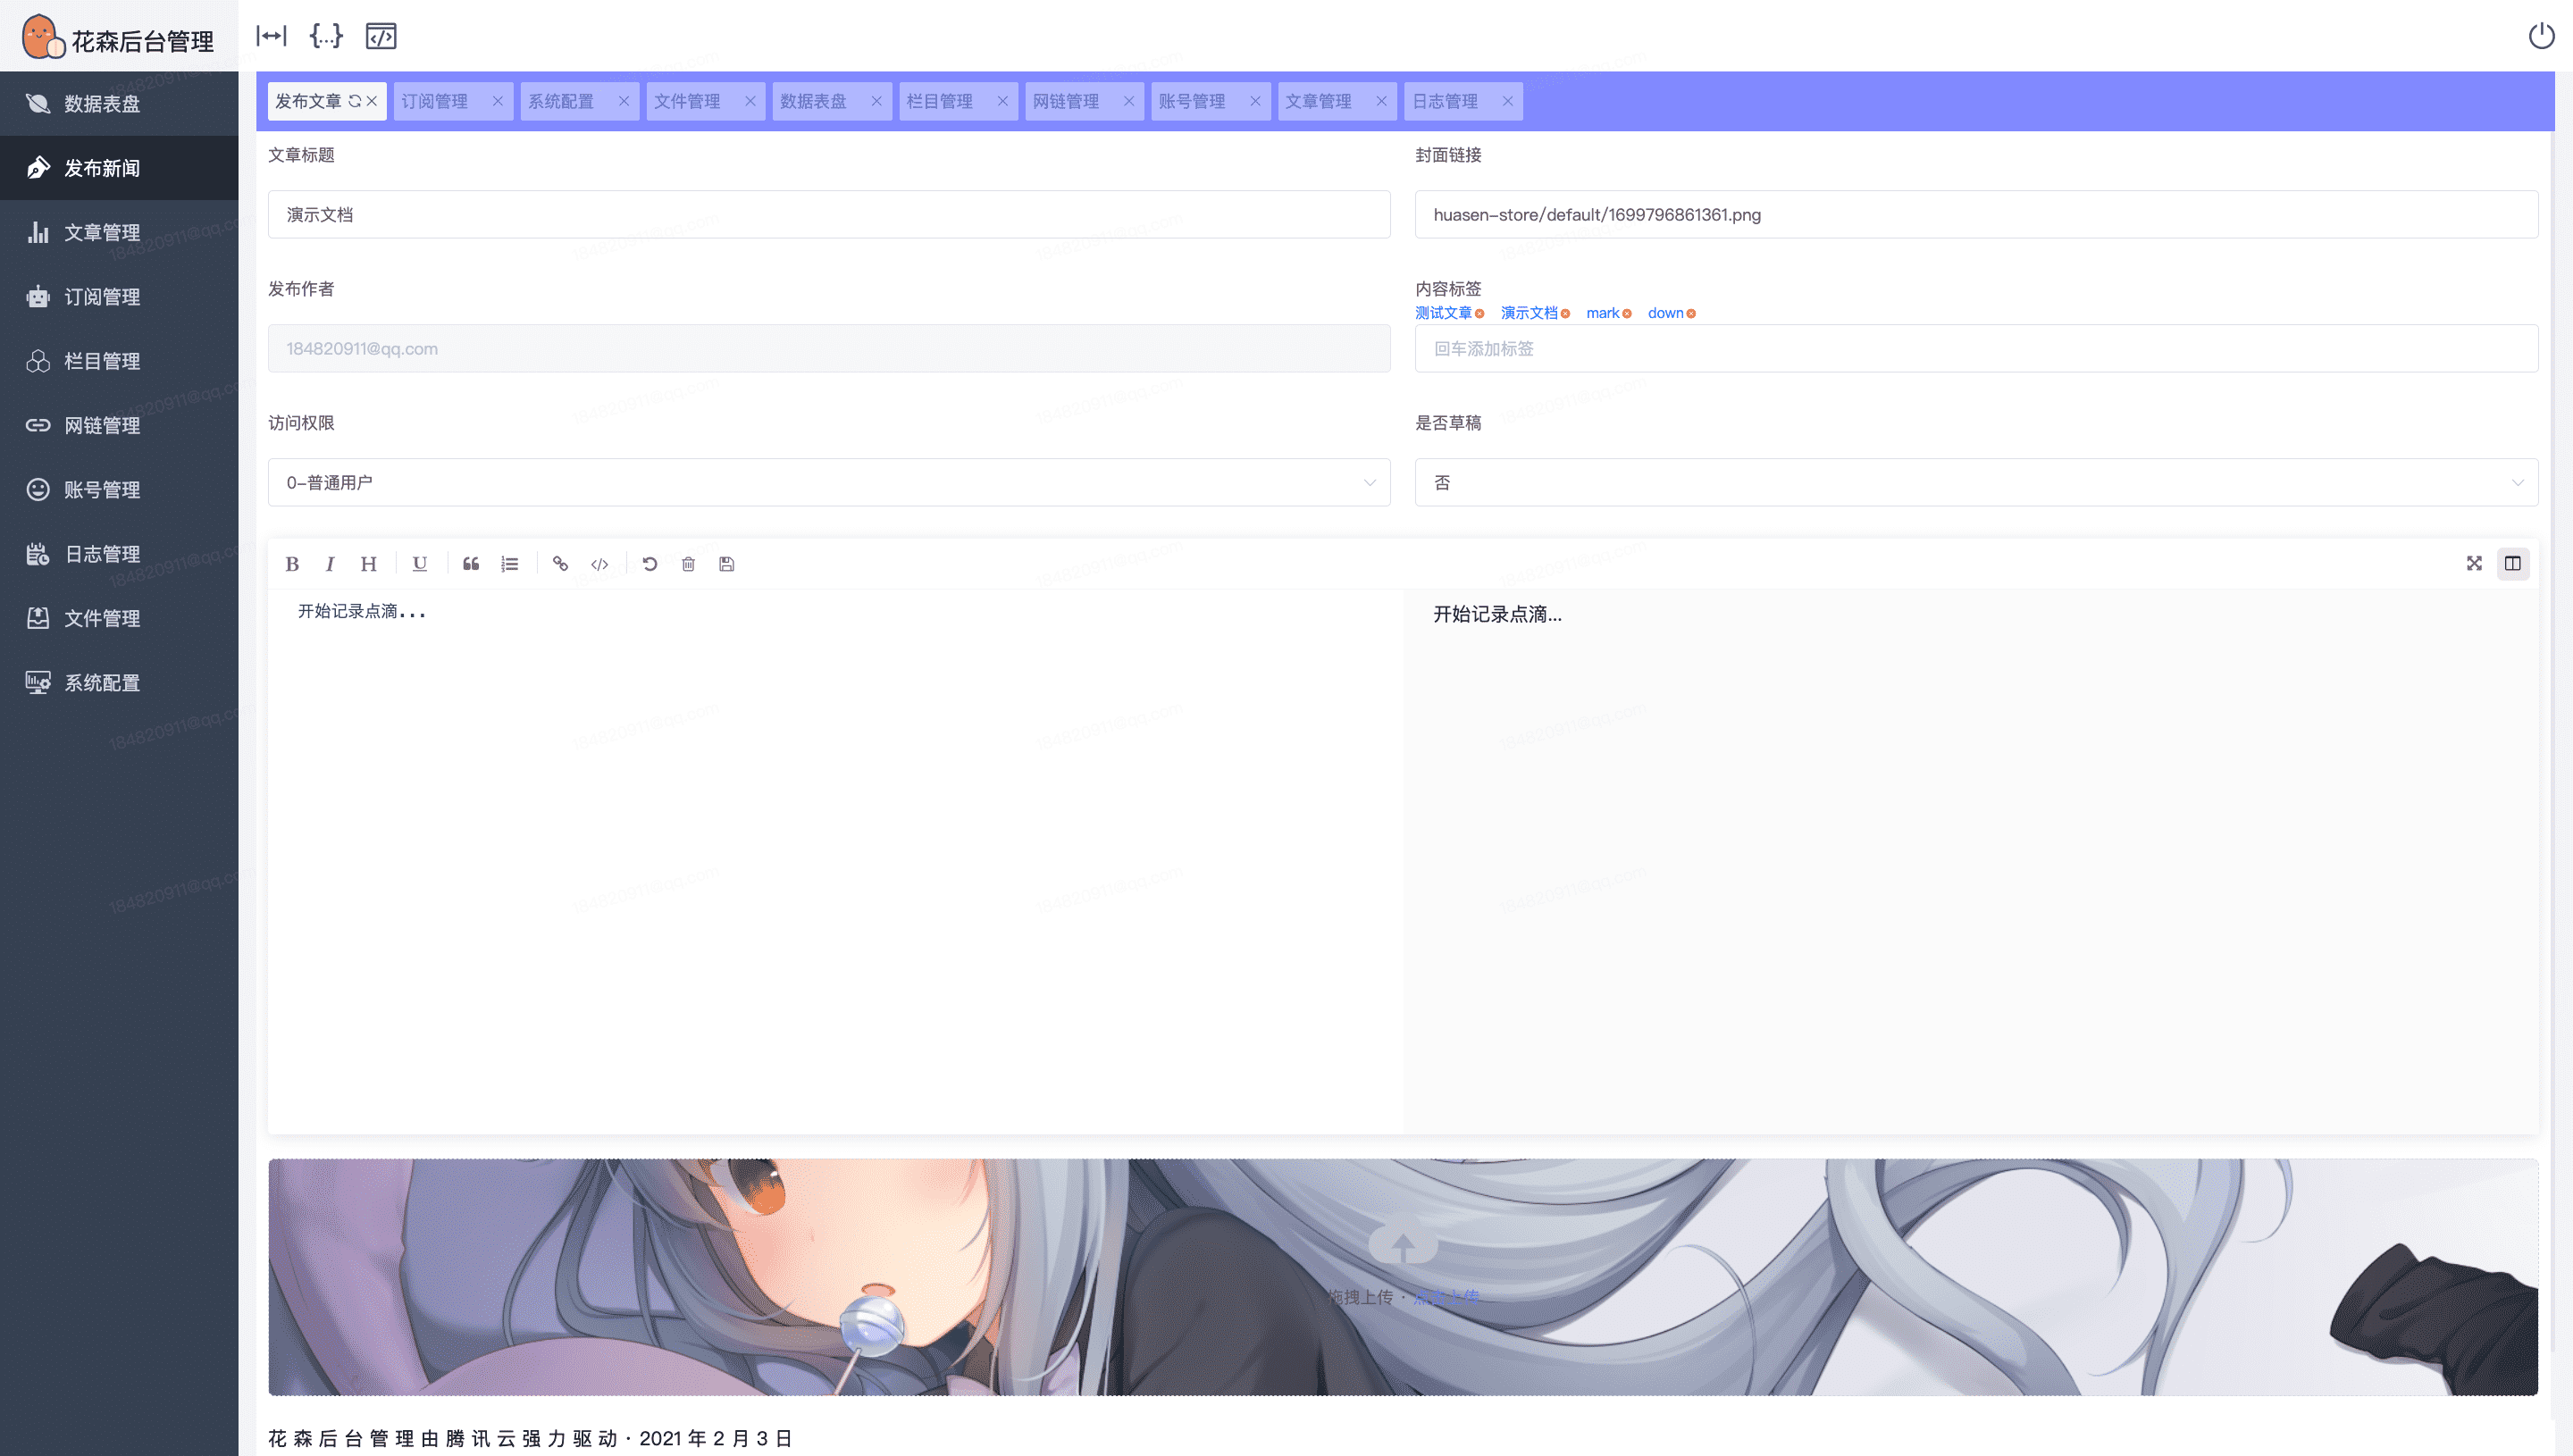Expand the 是否草稿 dropdown
This screenshot has height=1456, width=2573.
coord(1976,482)
